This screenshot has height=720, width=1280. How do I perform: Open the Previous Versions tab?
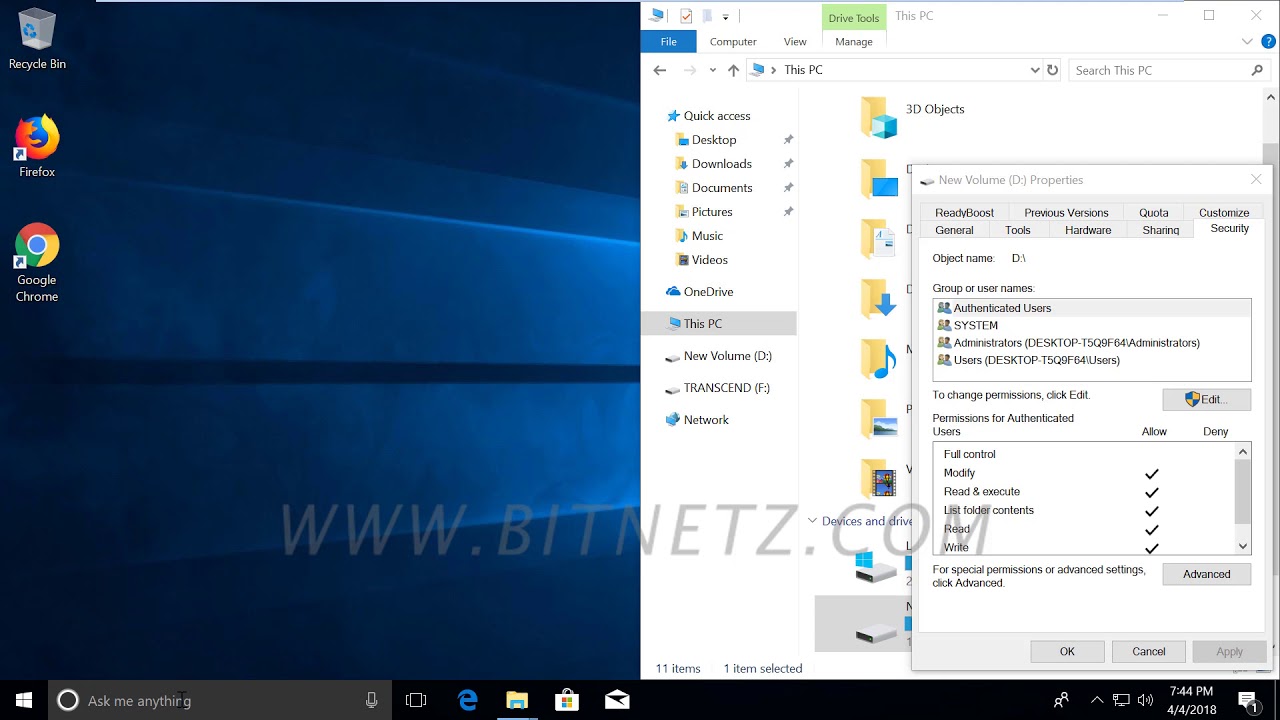pos(1066,212)
